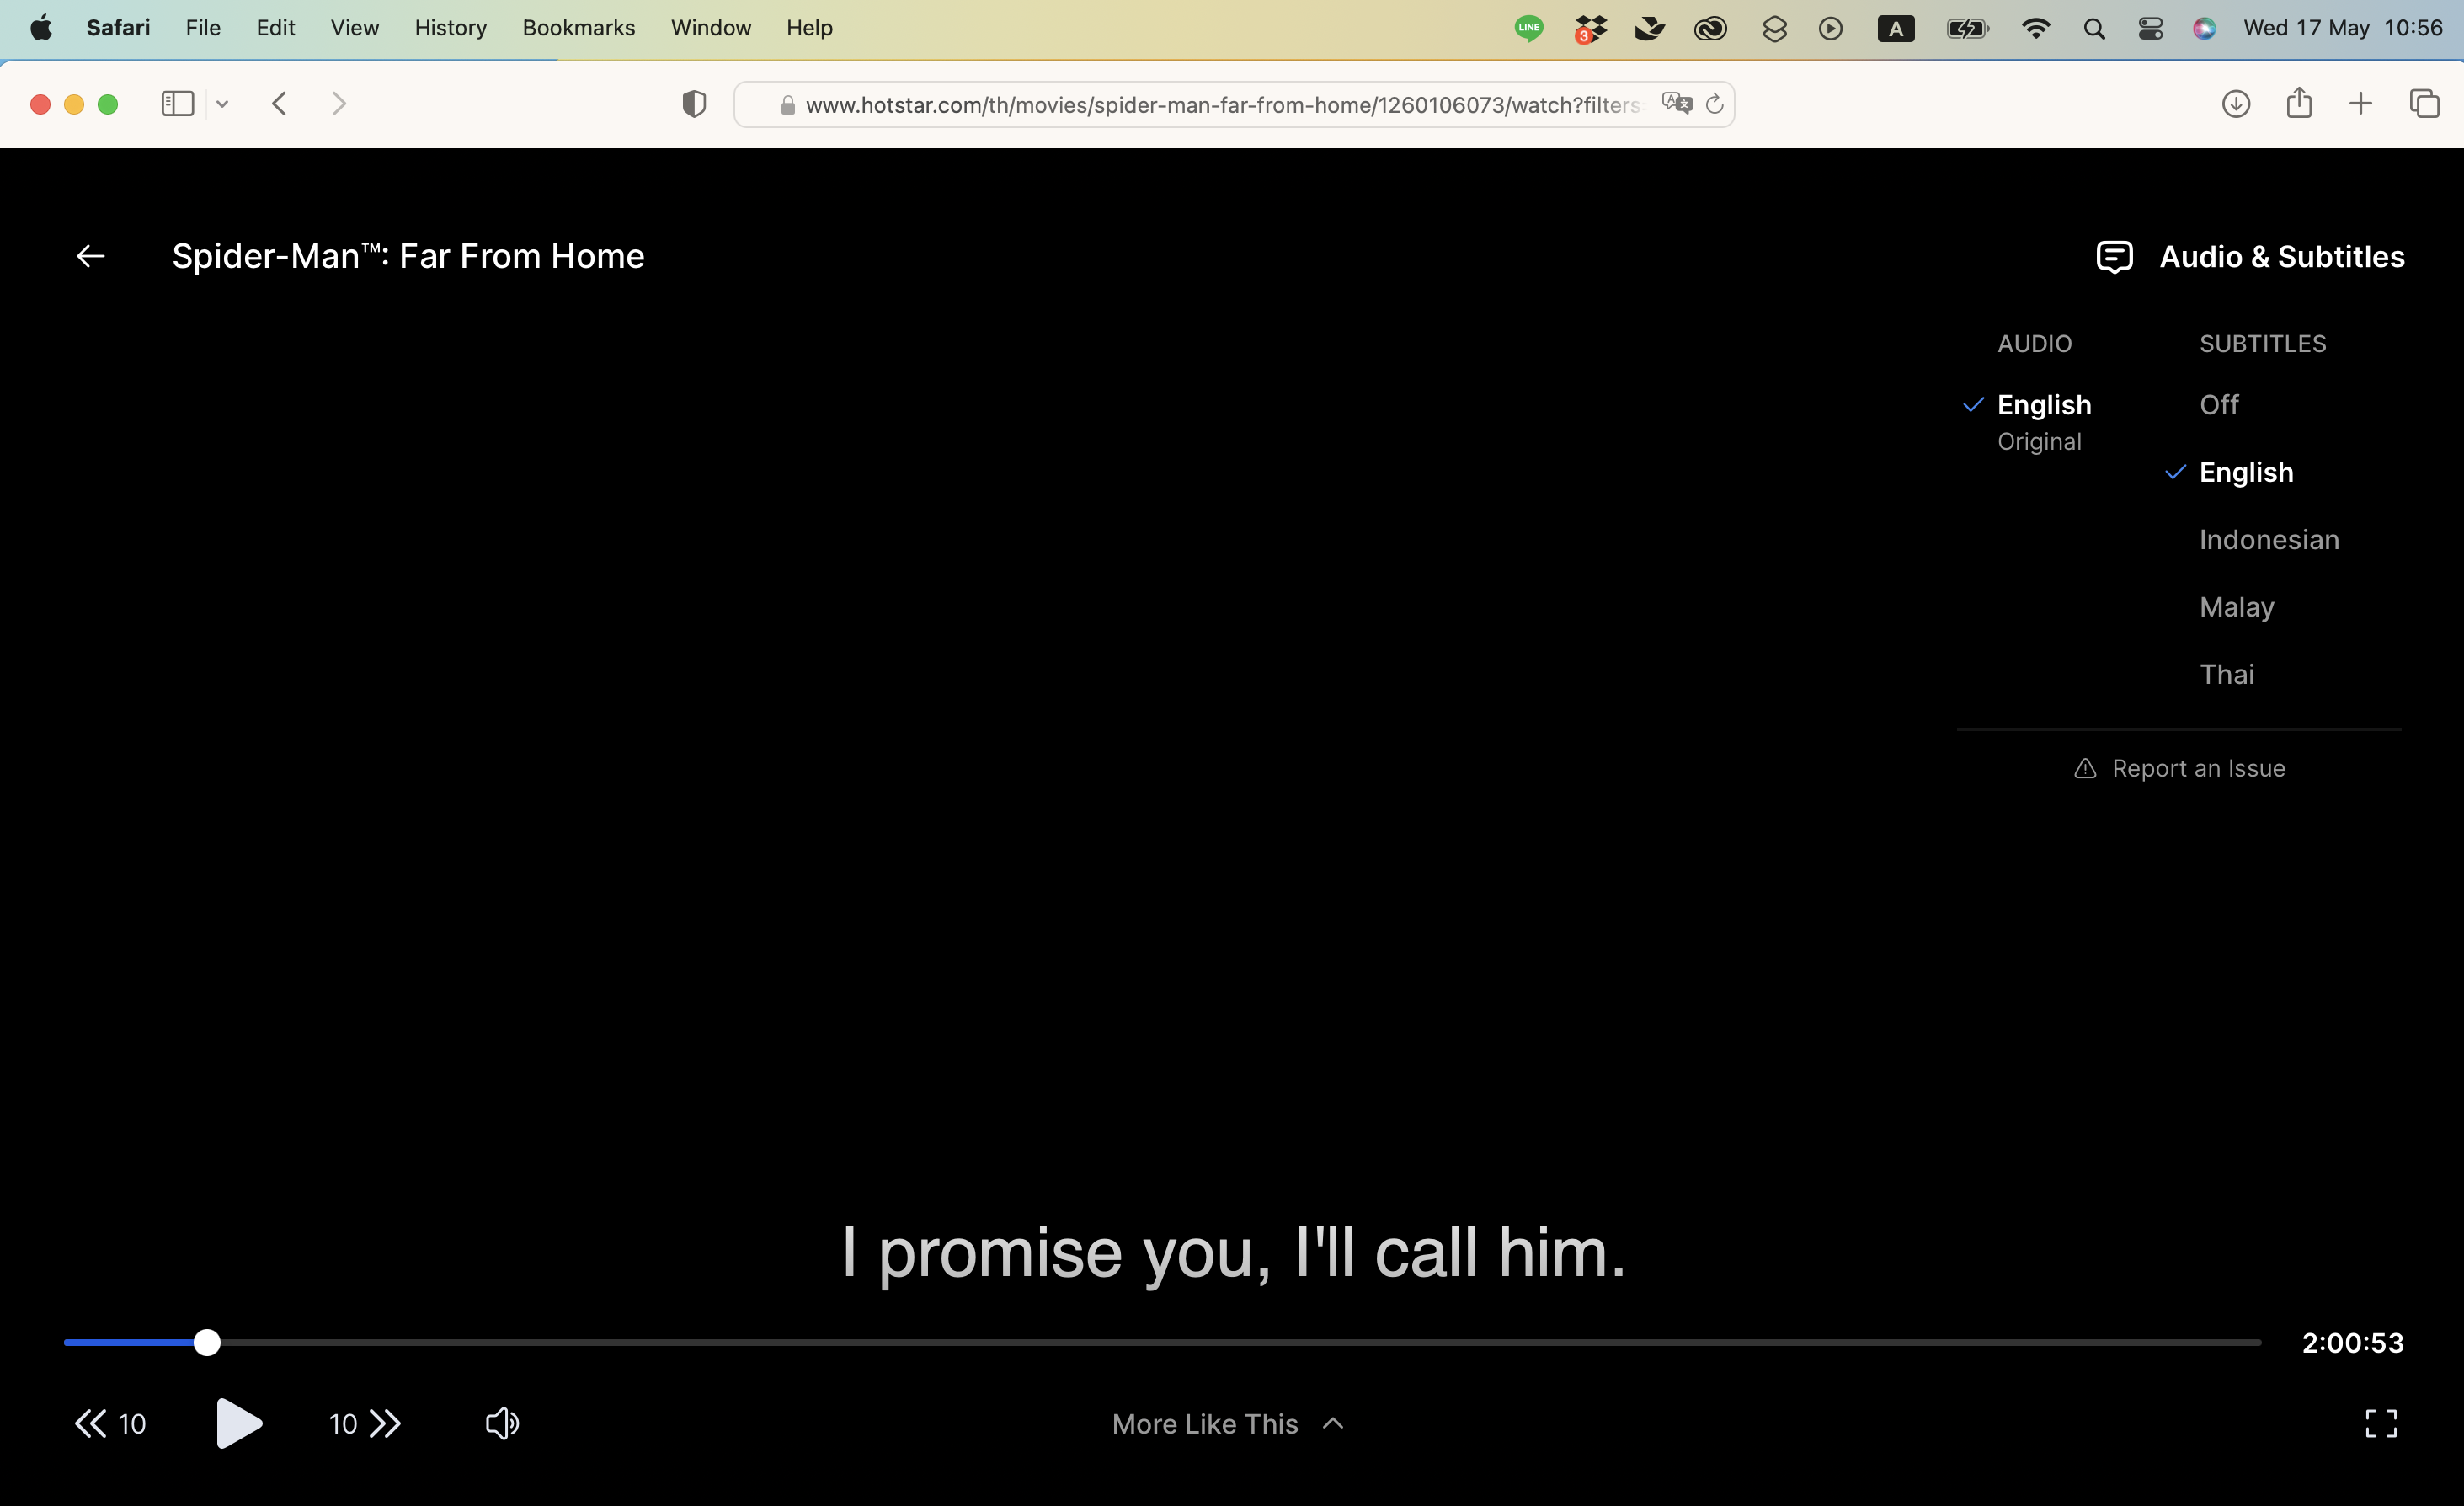Click the video progress slider handle
Image resolution: width=2464 pixels, height=1506 pixels.
[207, 1342]
